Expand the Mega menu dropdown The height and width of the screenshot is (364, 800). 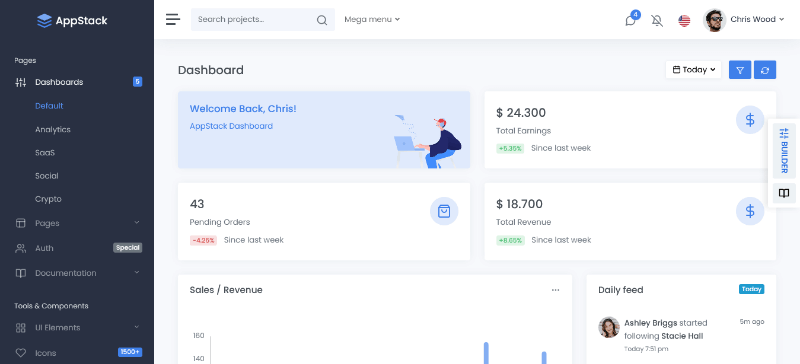[372, 19]
